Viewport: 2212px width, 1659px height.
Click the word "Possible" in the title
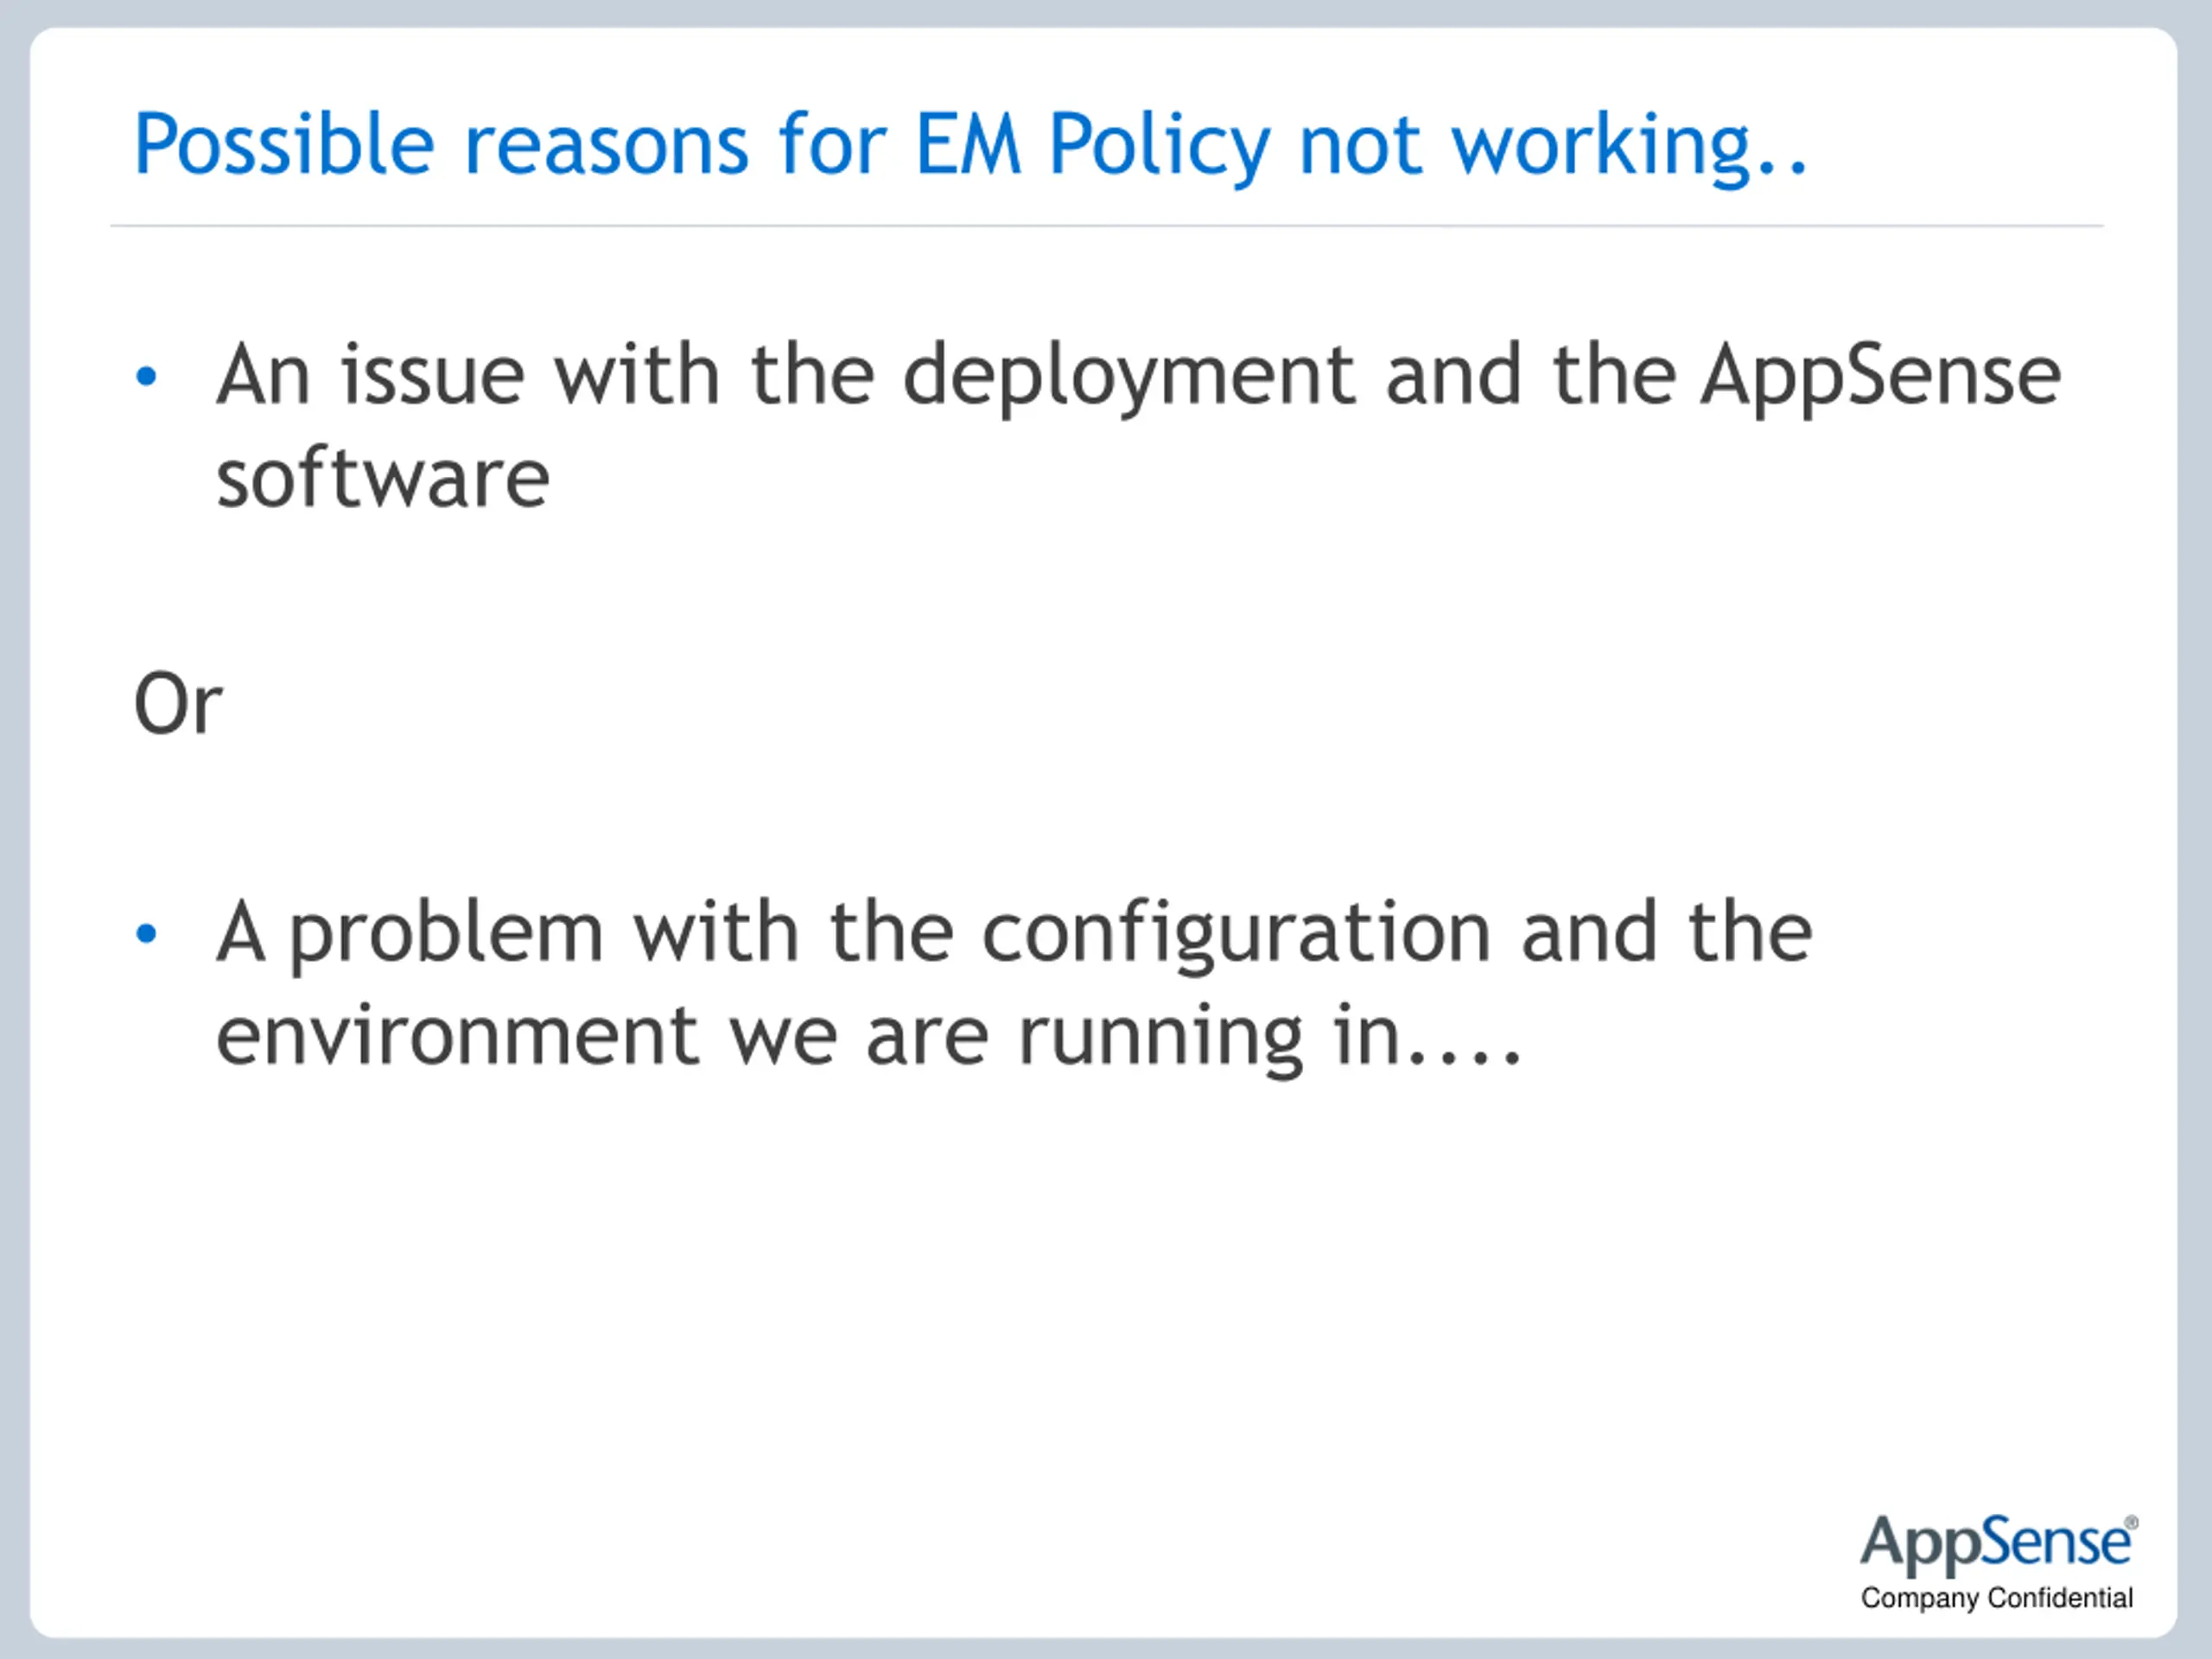coord(284,144)
